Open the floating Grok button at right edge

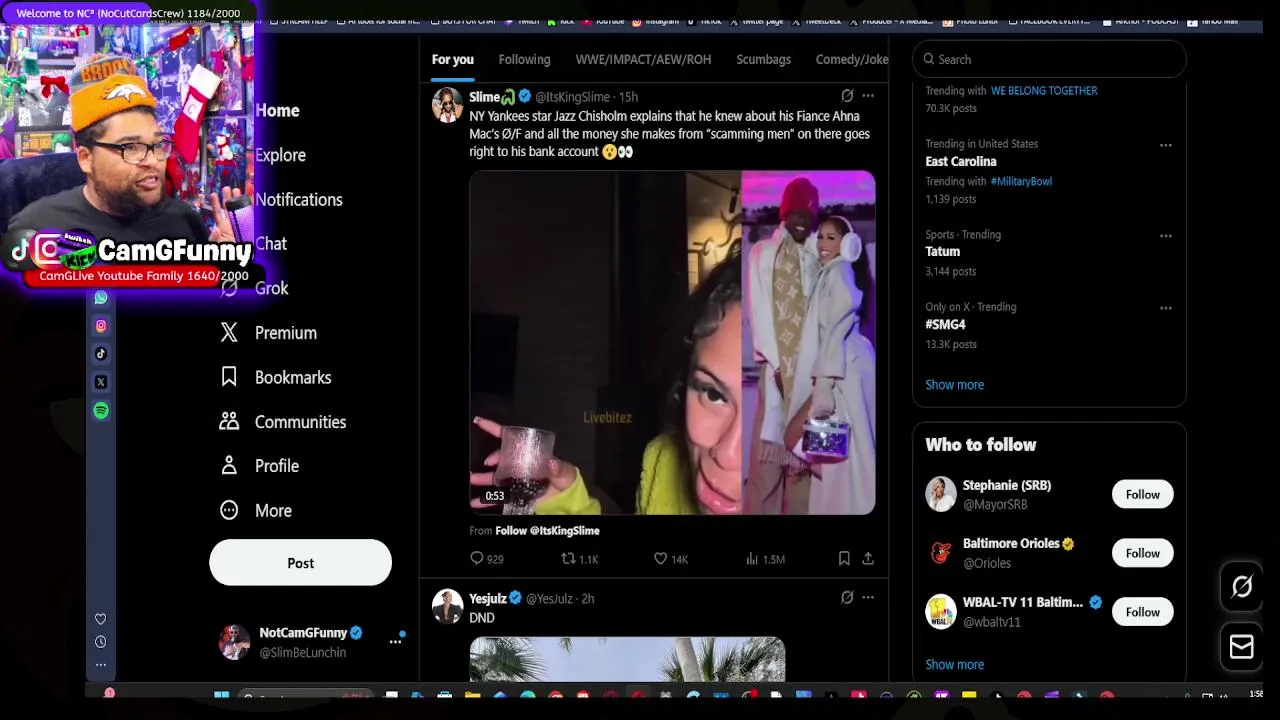(1241, 587)
